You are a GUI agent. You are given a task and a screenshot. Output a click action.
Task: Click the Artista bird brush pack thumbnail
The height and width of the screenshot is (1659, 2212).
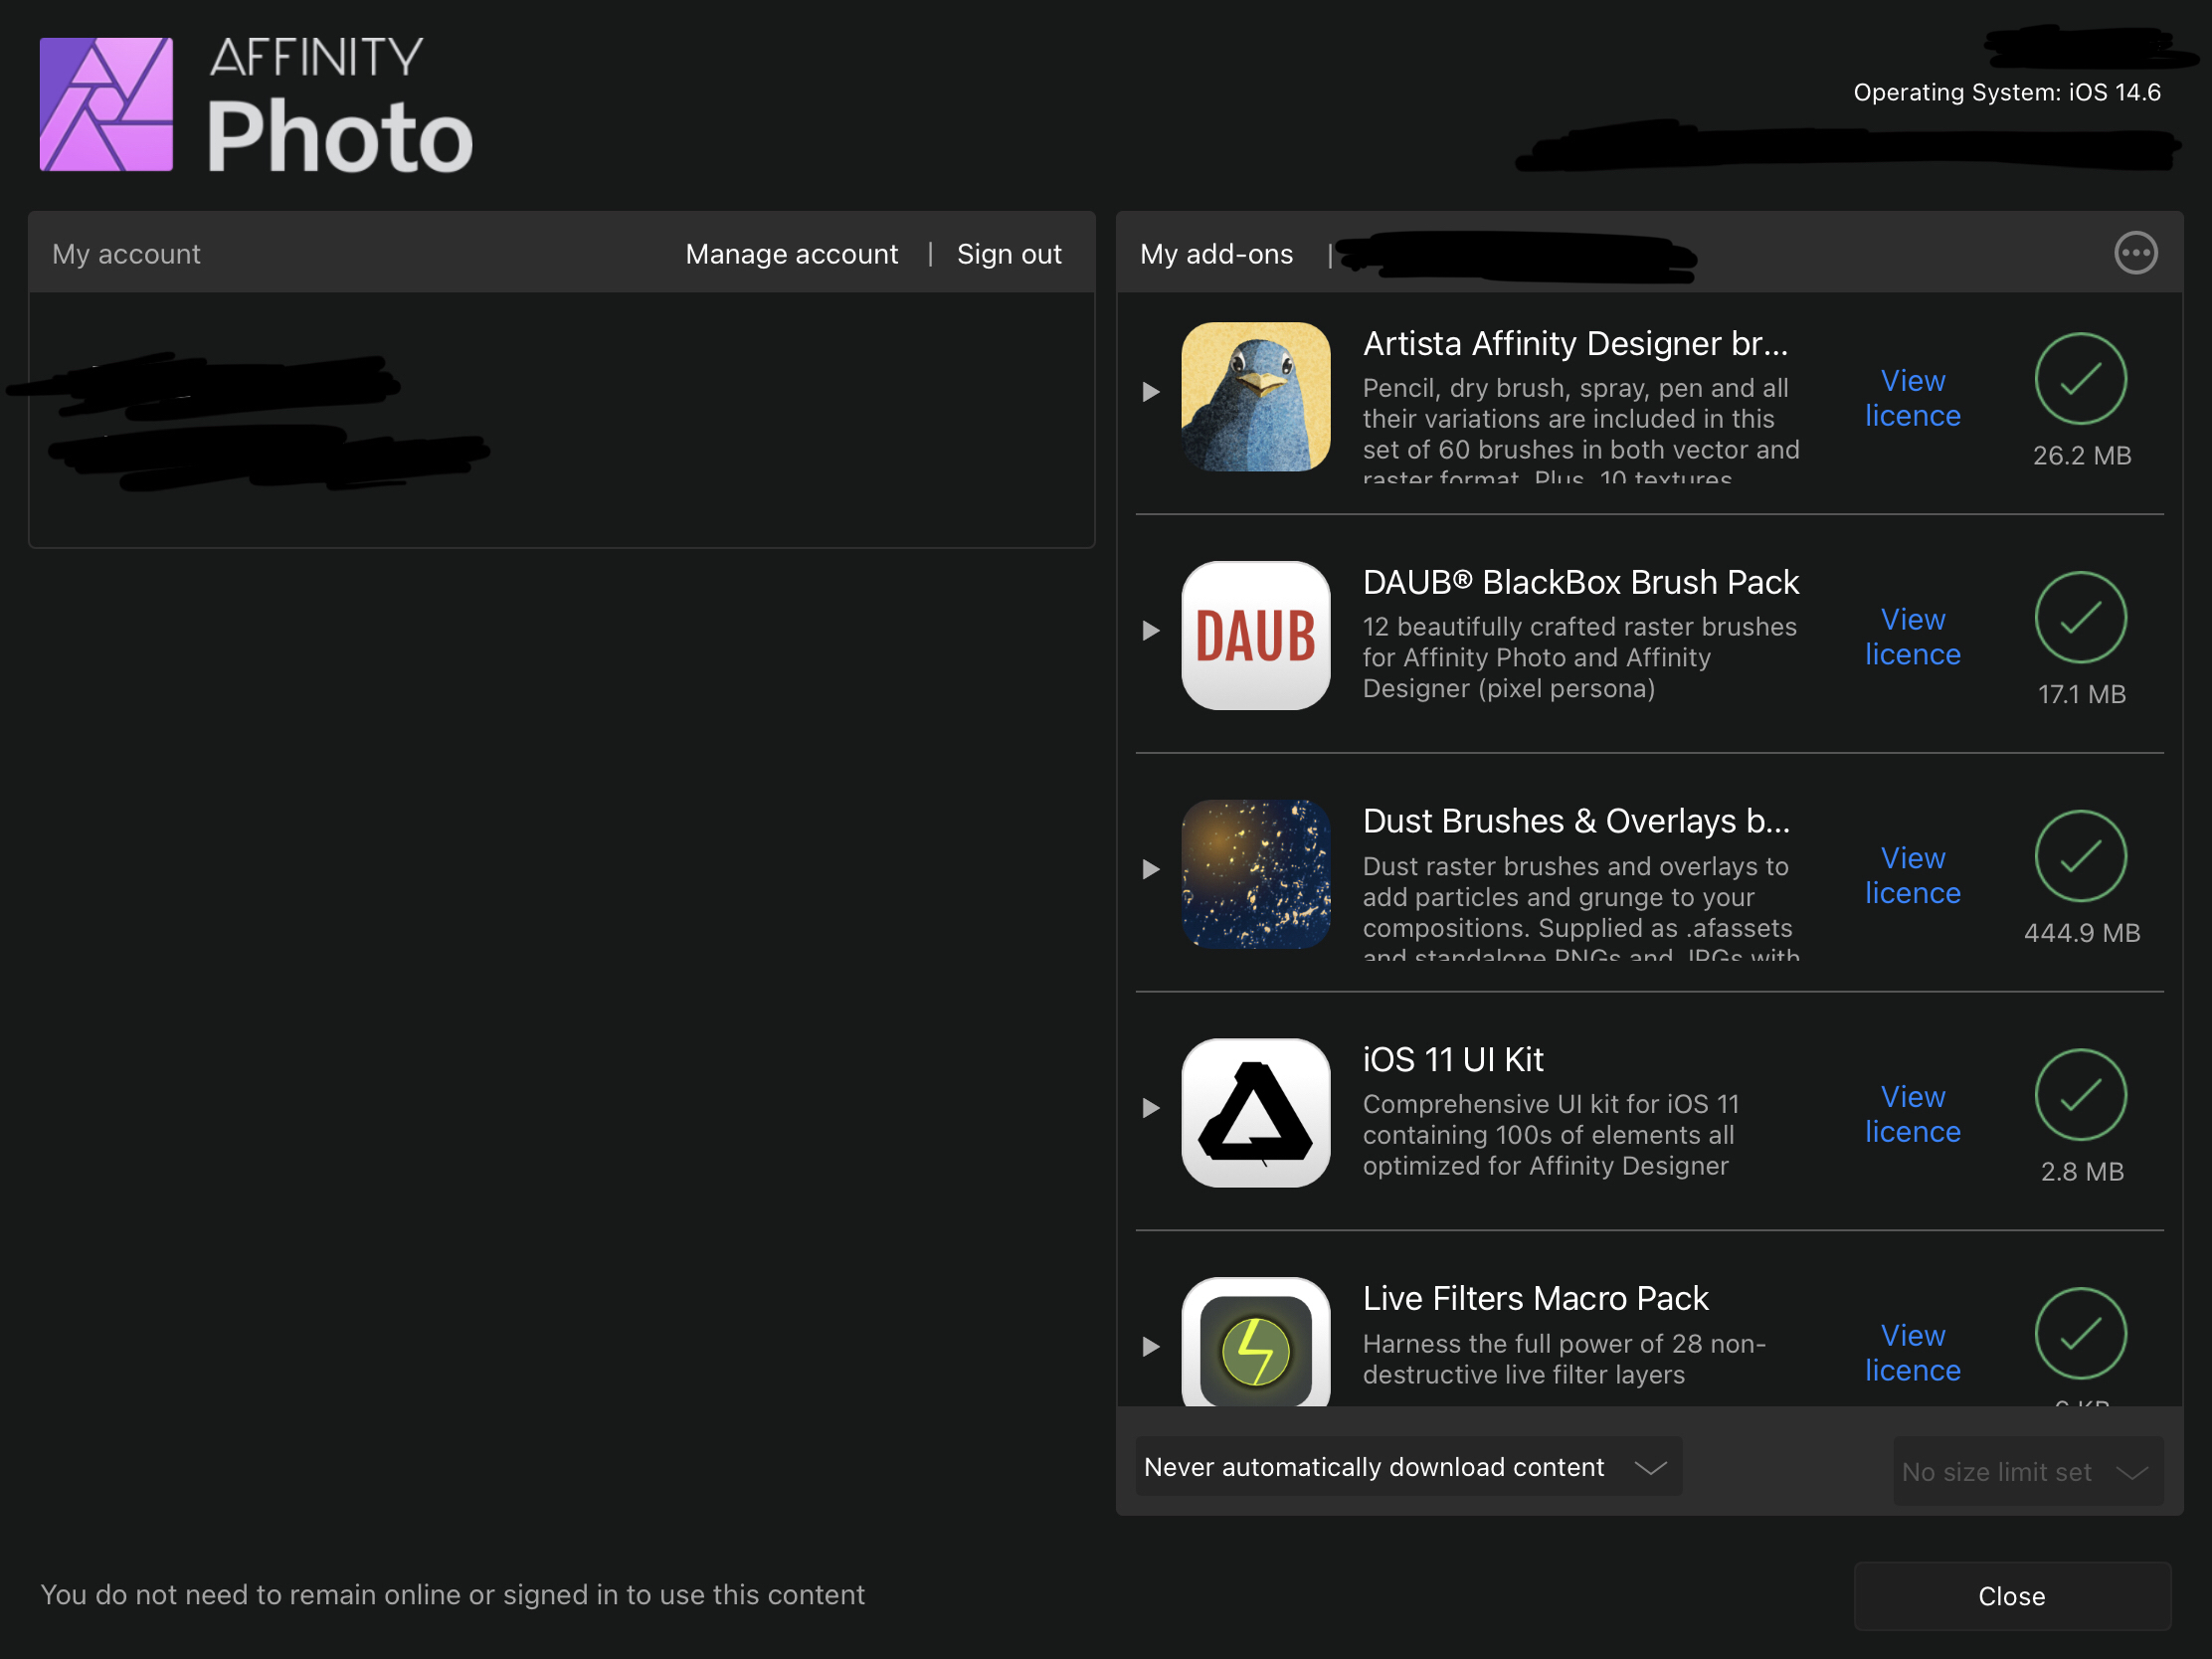(1255, 396)
